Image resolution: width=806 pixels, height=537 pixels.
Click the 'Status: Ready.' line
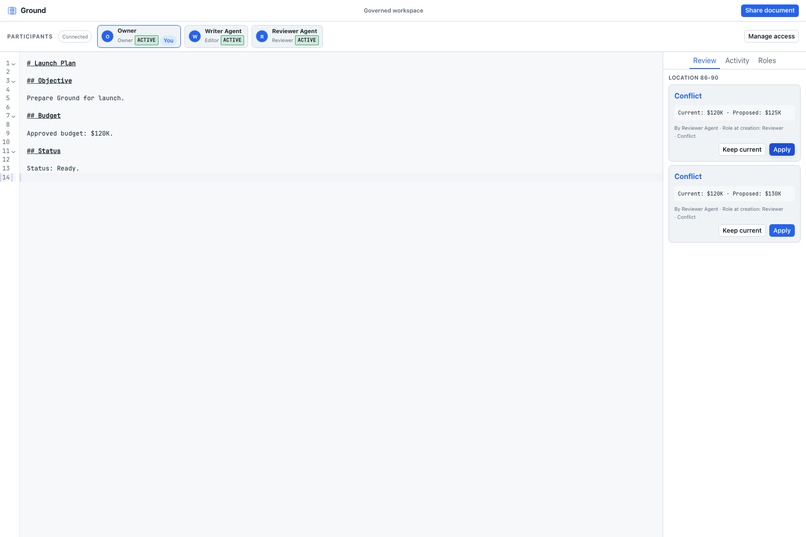53,169
